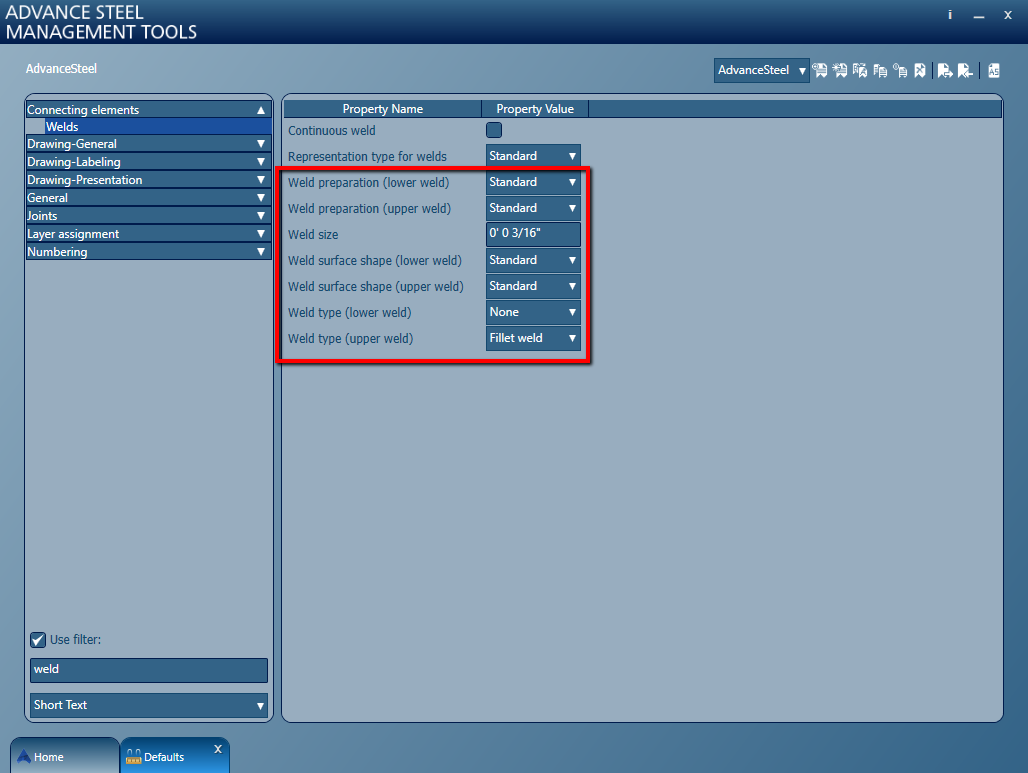Enable the Use filter checkbox
The image size is (1028, 773).
(x=37, y=639)
